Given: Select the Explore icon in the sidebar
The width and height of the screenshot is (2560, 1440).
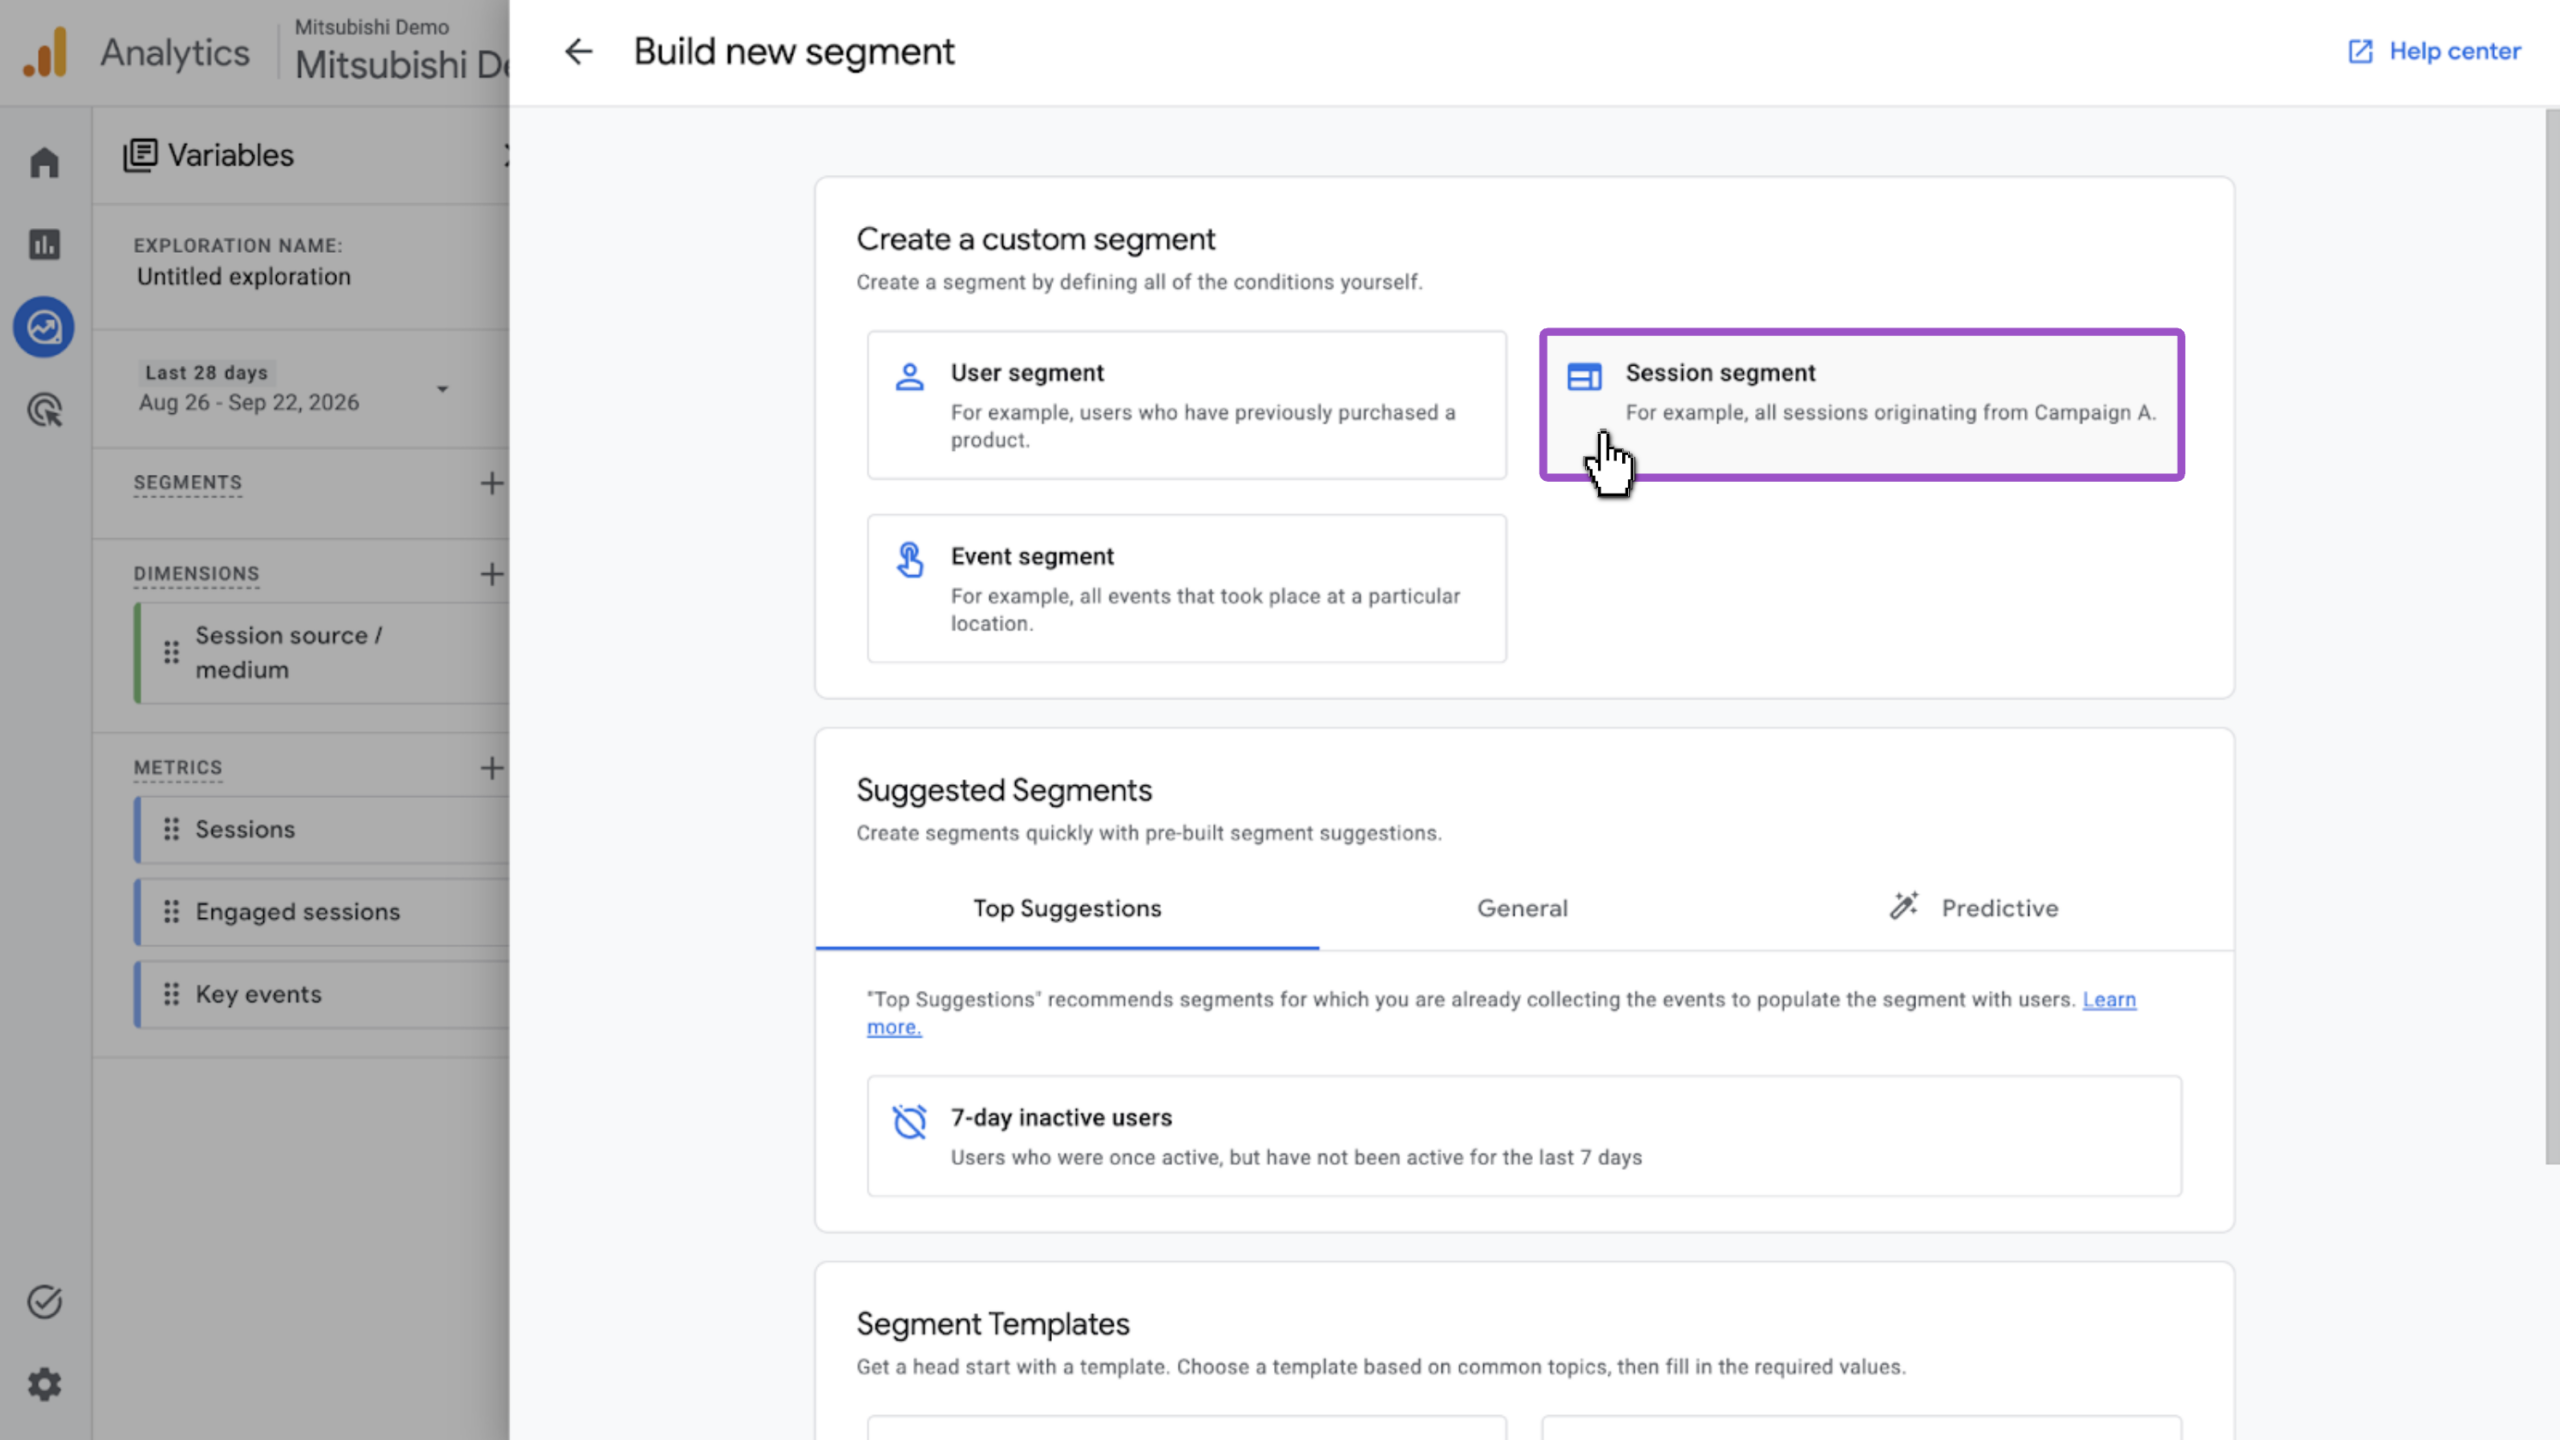Looking at the screenshot, I should pyautogui.click(x=44, y=327).
